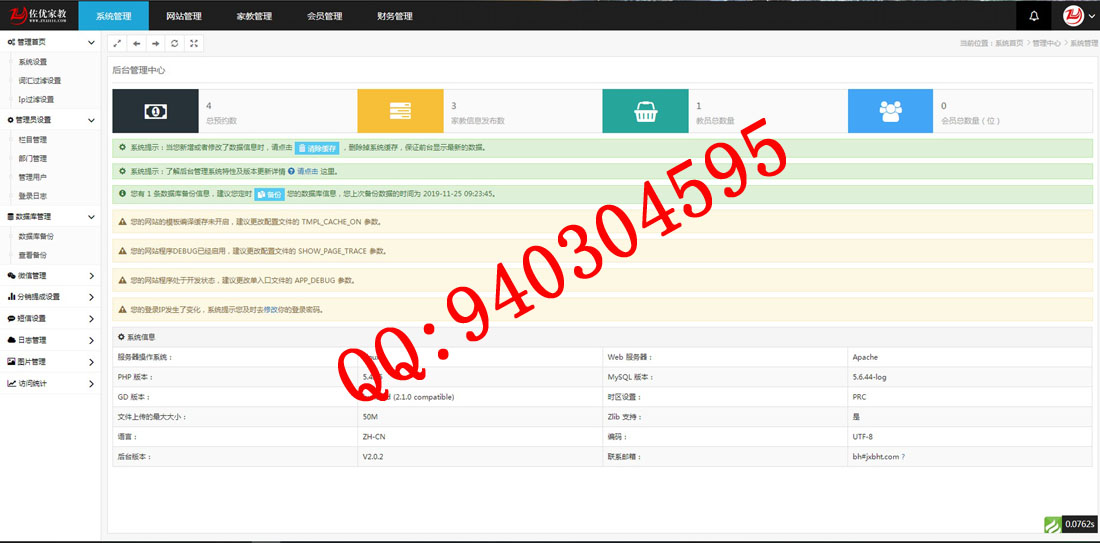Click the four-arrow fullscreen toolbar icon

click(194, 43)
